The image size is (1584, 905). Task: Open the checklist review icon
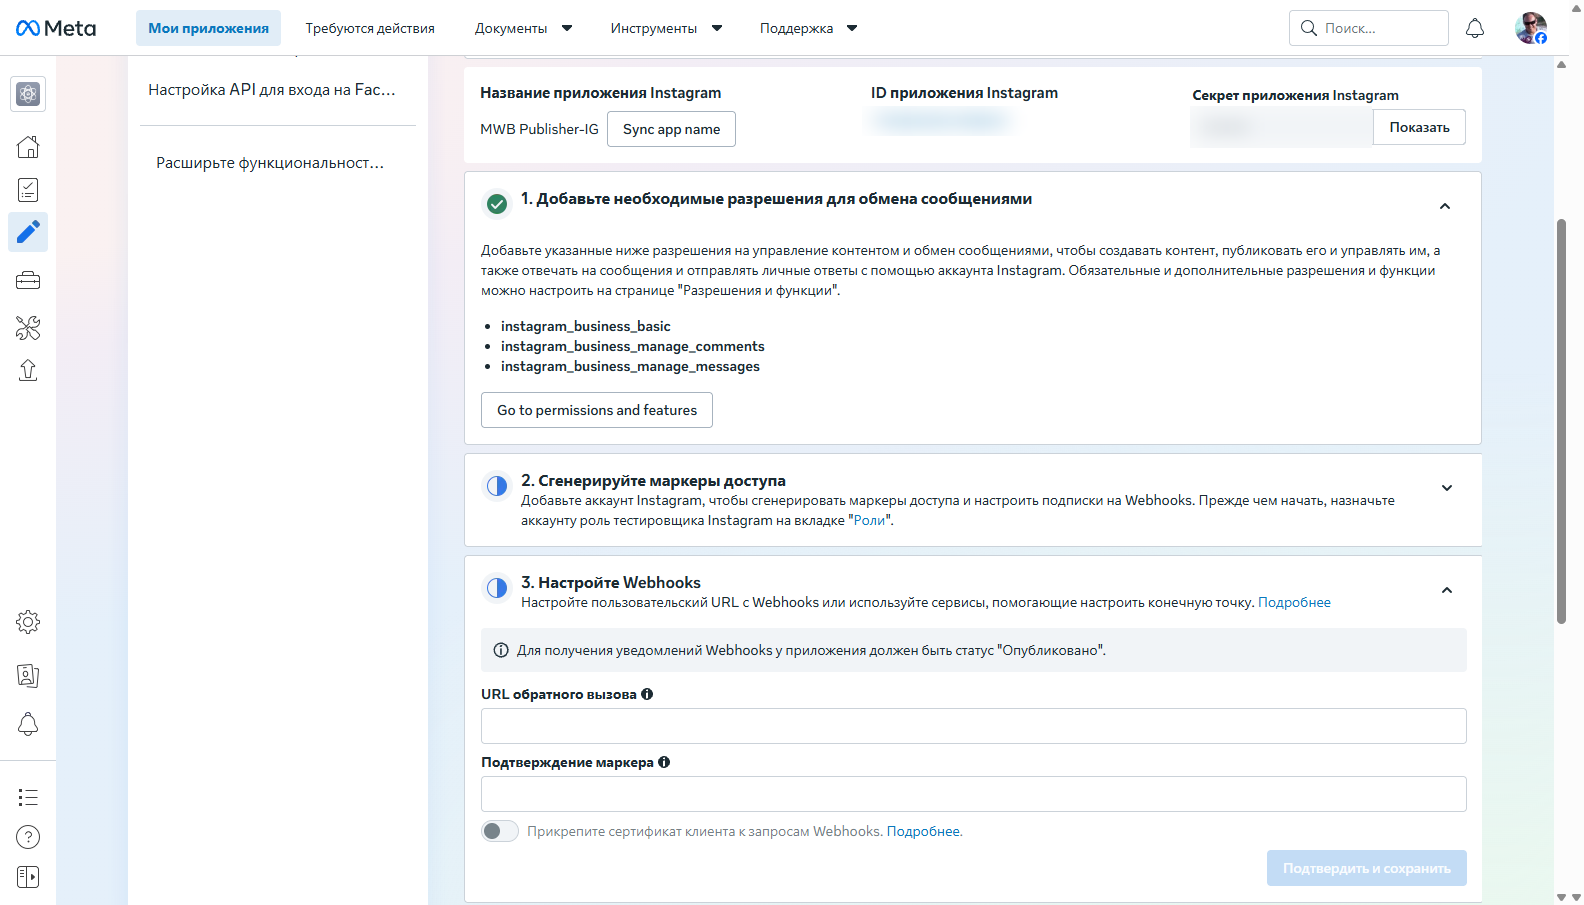(28, 190)
